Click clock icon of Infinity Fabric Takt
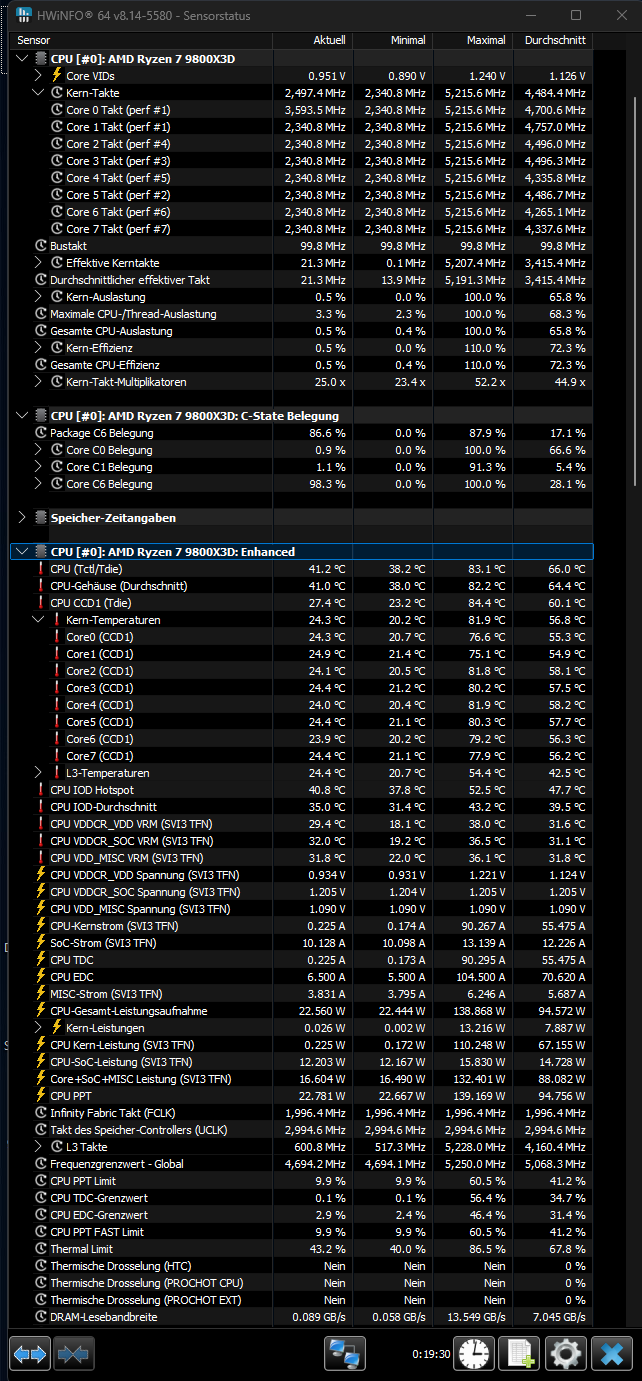 coord(41,1113)
